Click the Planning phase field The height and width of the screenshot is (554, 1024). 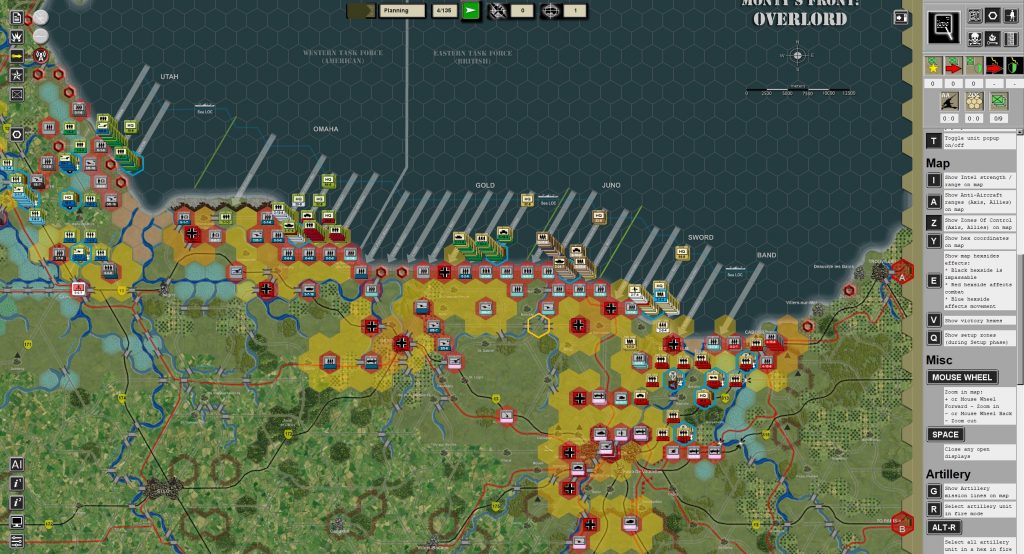(x=402, y=10)
